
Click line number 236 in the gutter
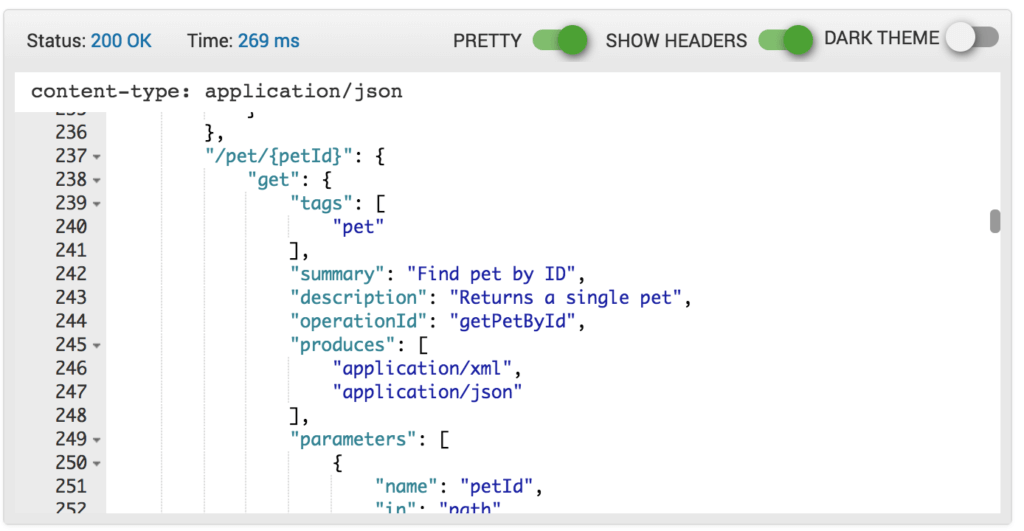[x=71, y=133]
